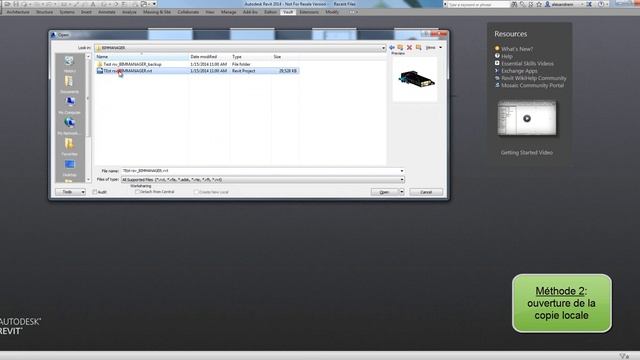This screenshot has height=360, width=640.
Task: Select 'Revit Project' type cell
Action: click(x=244, y=71)
